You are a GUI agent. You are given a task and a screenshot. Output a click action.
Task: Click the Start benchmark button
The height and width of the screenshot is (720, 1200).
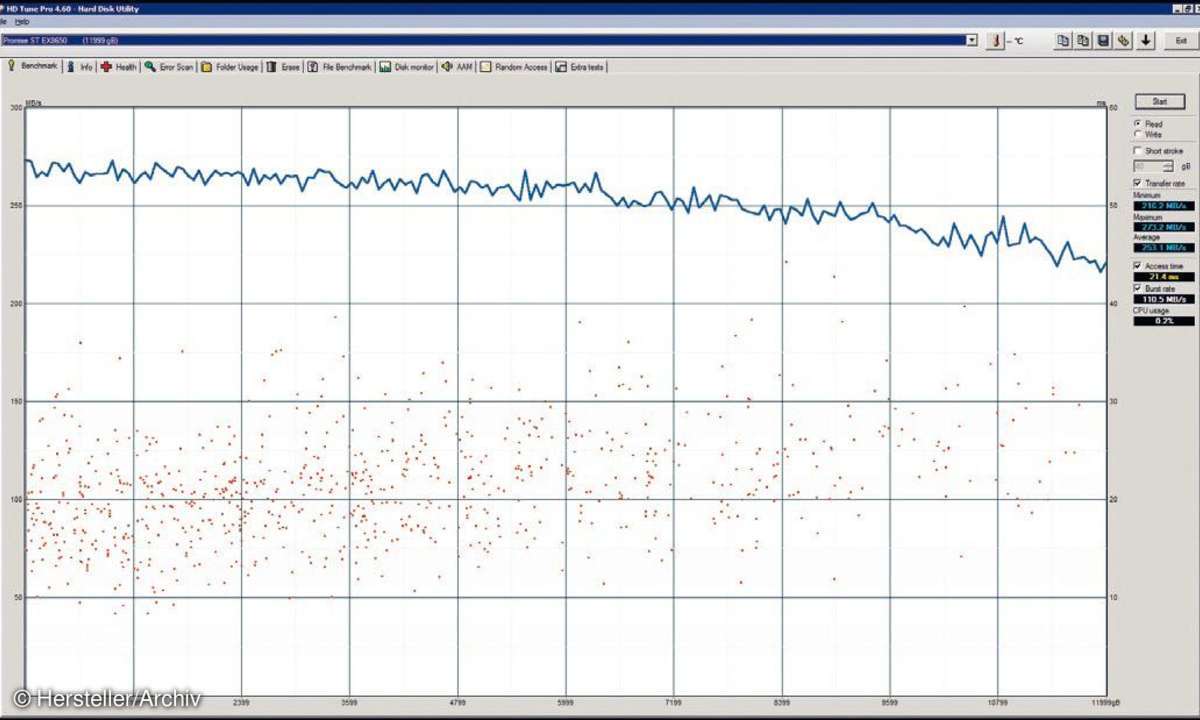tap(1160, 101)
